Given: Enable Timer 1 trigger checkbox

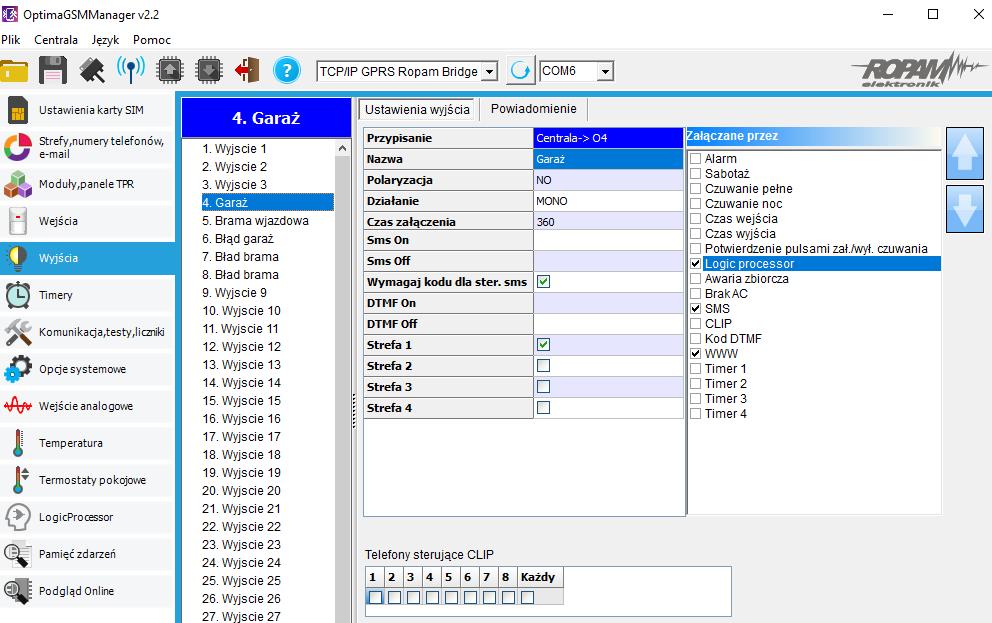Looking at the screenshot, I should click(x=695, y=369).
